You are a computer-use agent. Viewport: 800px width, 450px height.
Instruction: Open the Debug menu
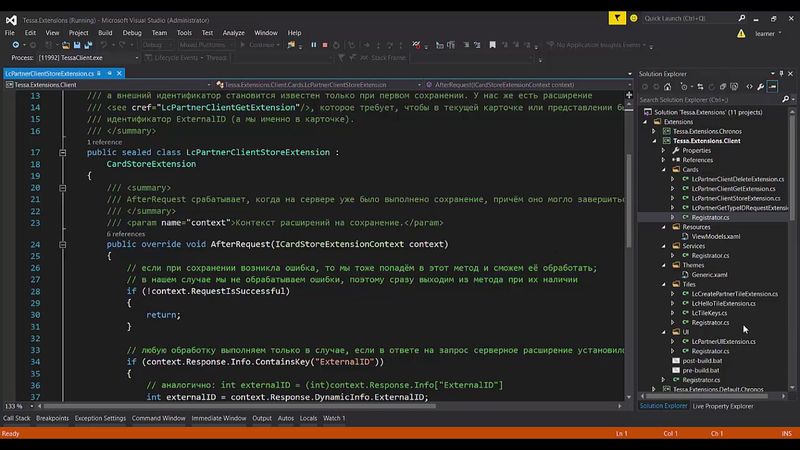point(132,32)
